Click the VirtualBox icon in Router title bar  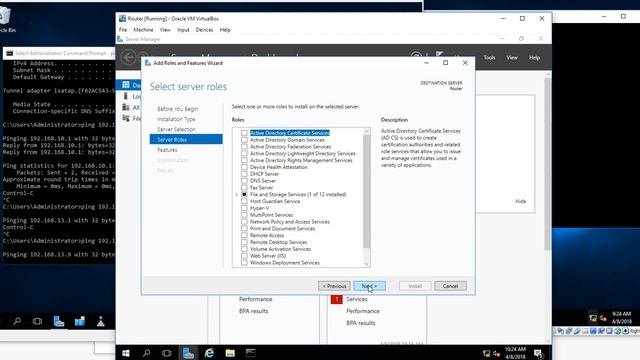click(x=122, y=18)
